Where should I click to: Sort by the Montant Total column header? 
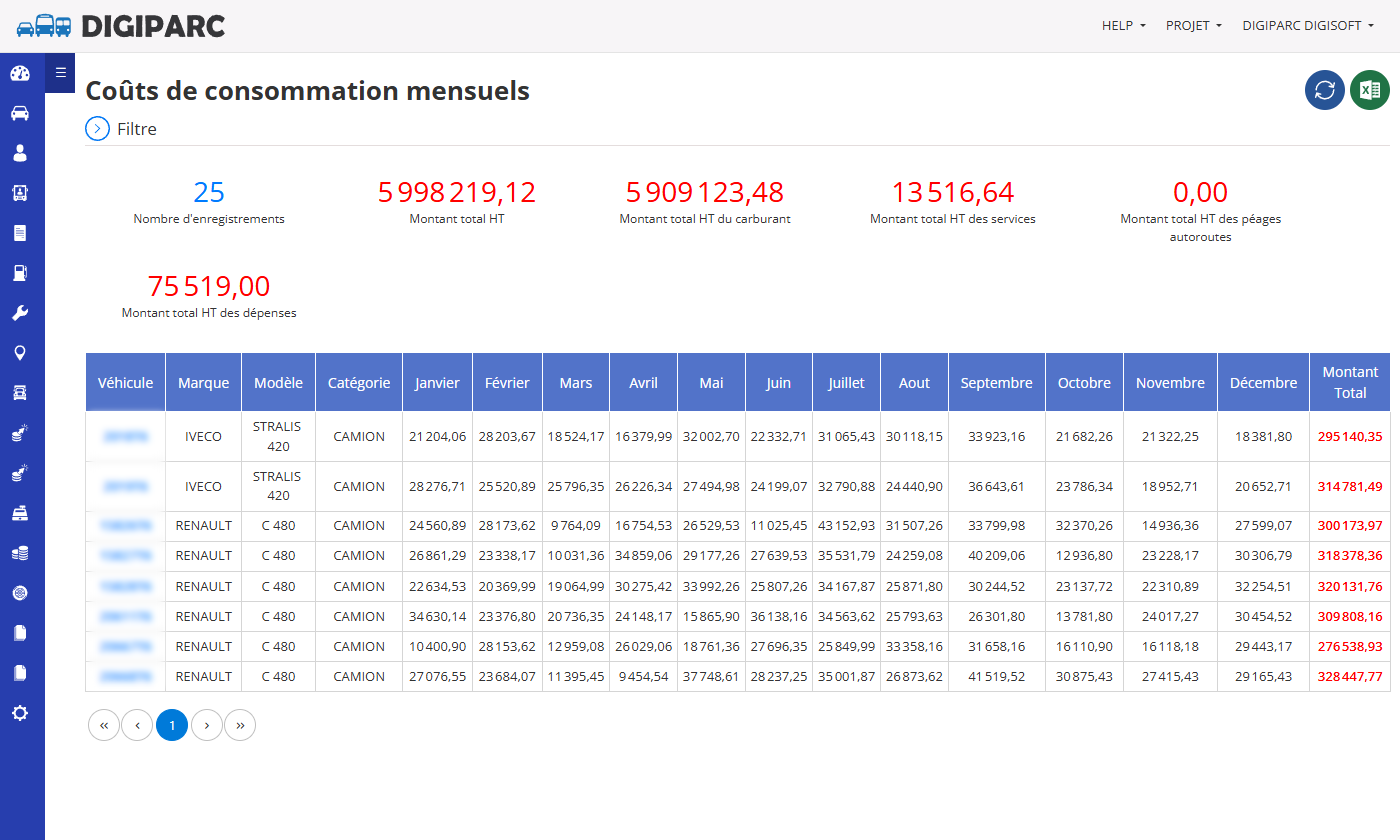(x=1350, y=382)
